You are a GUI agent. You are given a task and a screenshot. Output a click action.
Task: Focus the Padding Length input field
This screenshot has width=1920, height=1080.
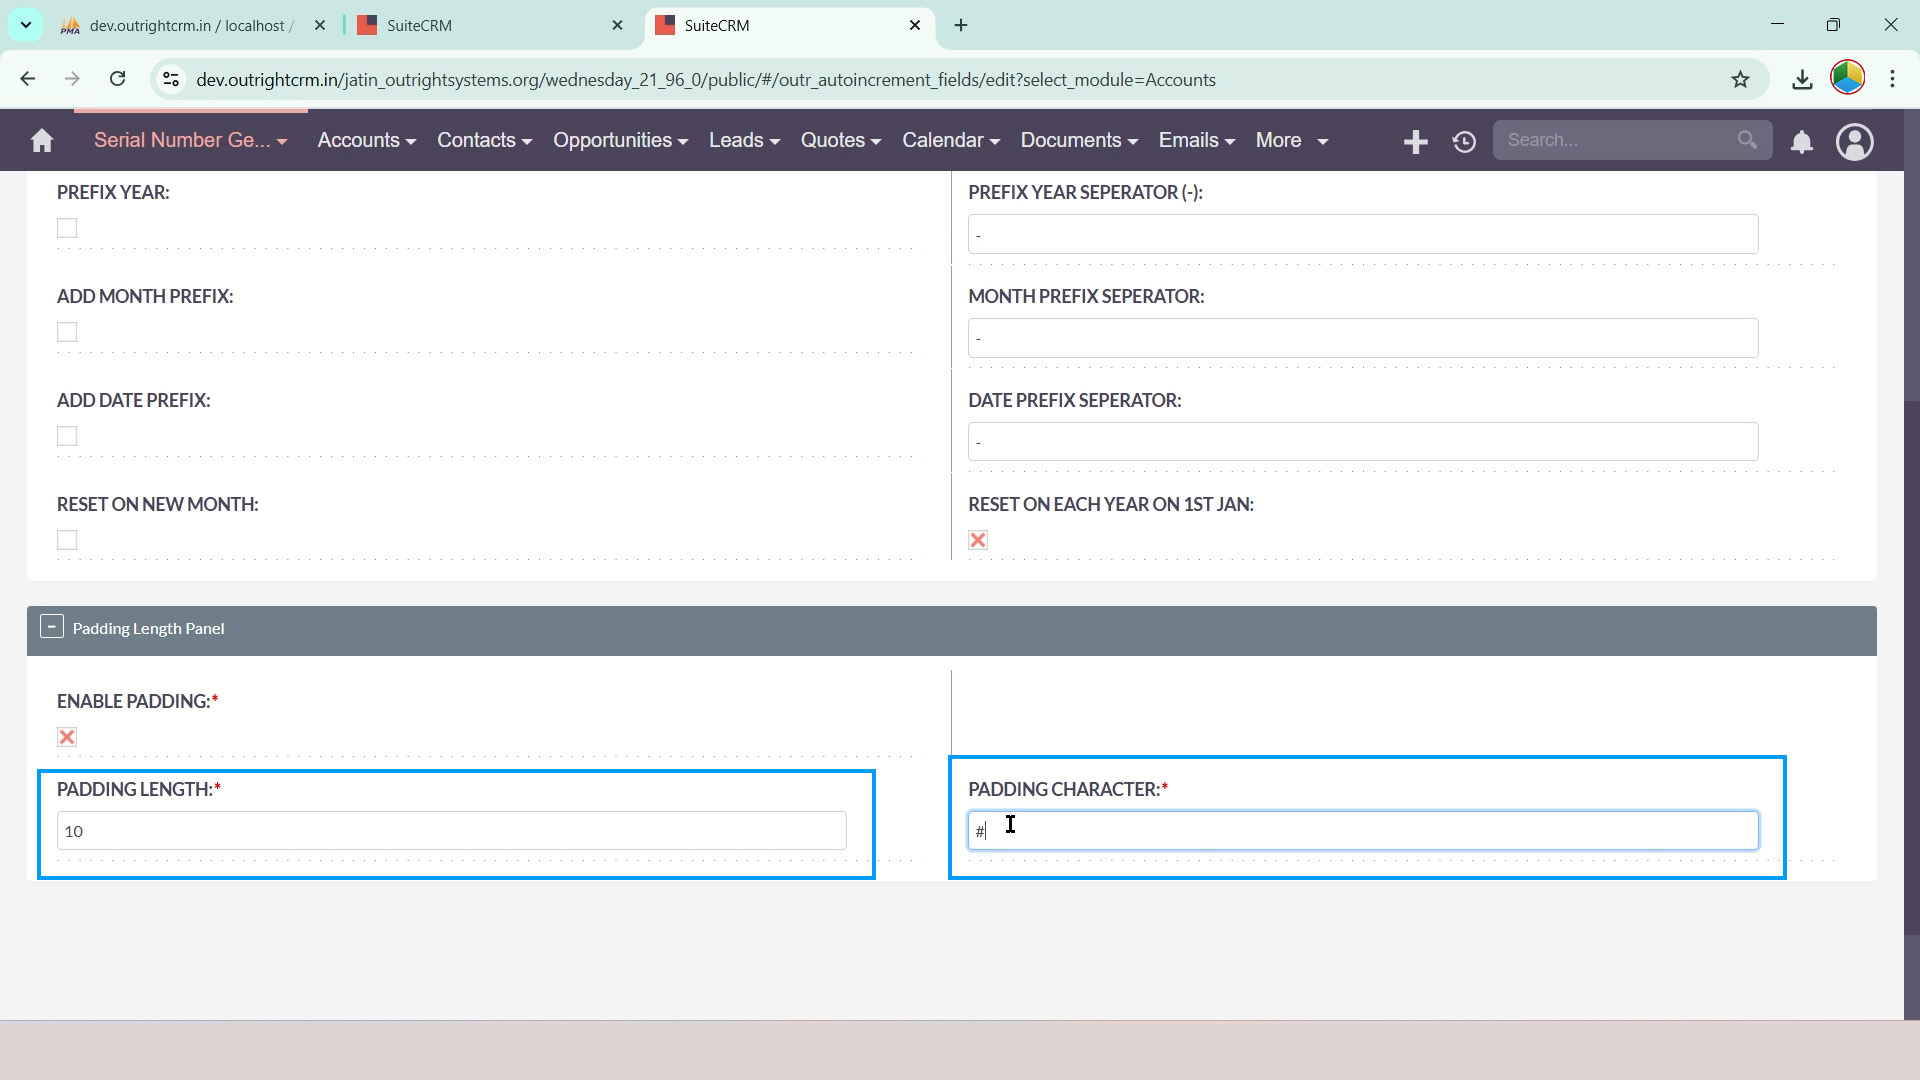pyautogui.click(x=452, y=831)
